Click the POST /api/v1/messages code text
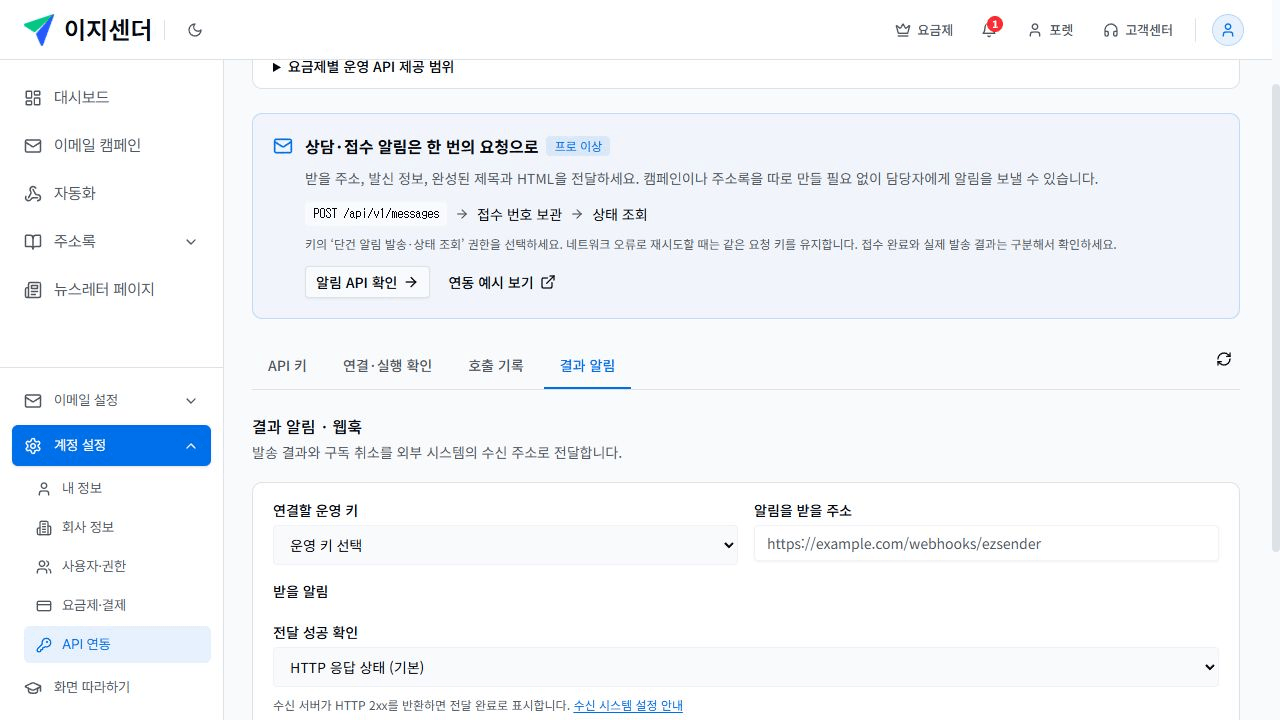The image size is (1280, 720). point(376,214)
